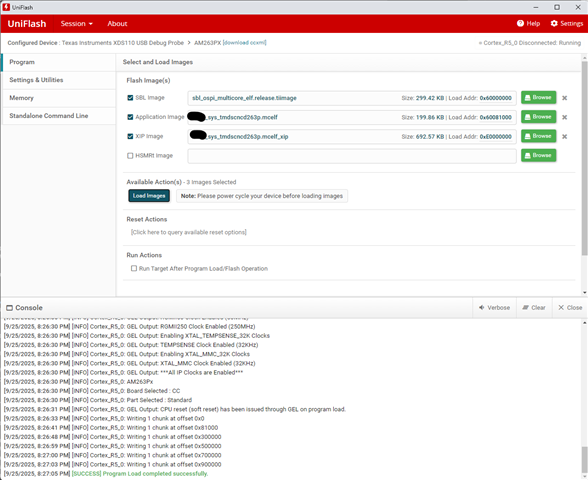Uncheck the SBL Image checkbox
This screenshot has width=588, height=480.
click(130, 98)
